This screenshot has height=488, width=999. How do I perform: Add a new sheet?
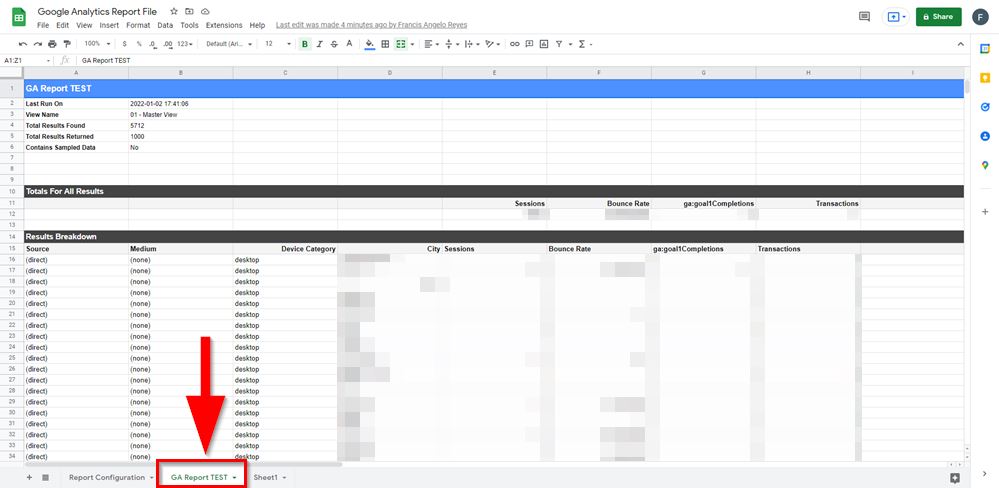pyautogui.click(x=29, y=477)
